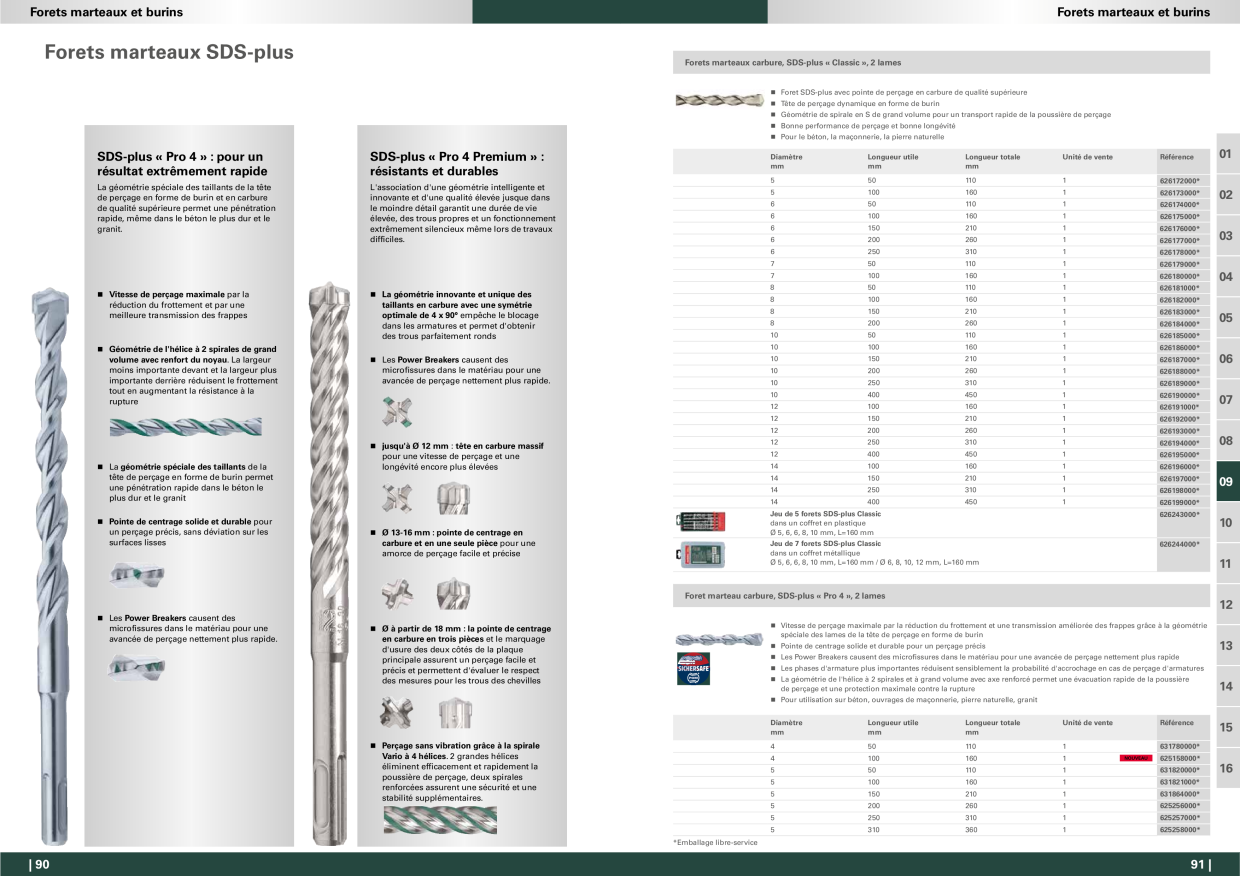This screenshot has width=1240, height=876.
Task: Click heading 'SDS-plus « Pro 4 » : pour un résultat extrêmement rapide'
Action: tap(182, 164)
